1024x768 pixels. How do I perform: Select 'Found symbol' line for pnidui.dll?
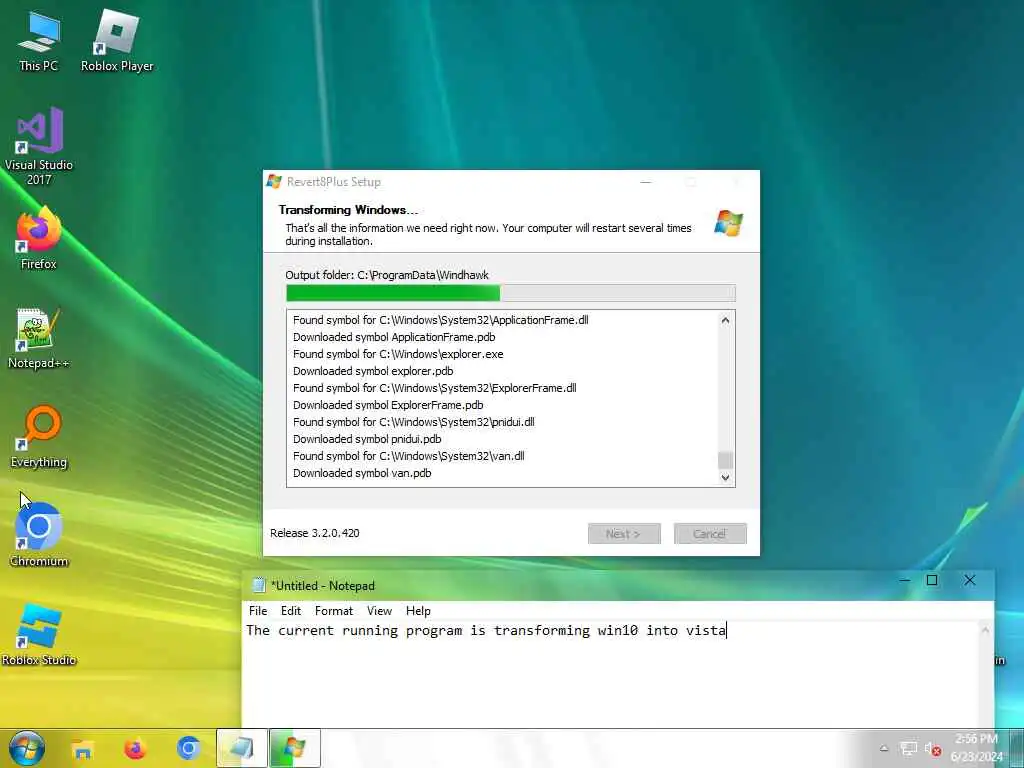tap(413, 422)
